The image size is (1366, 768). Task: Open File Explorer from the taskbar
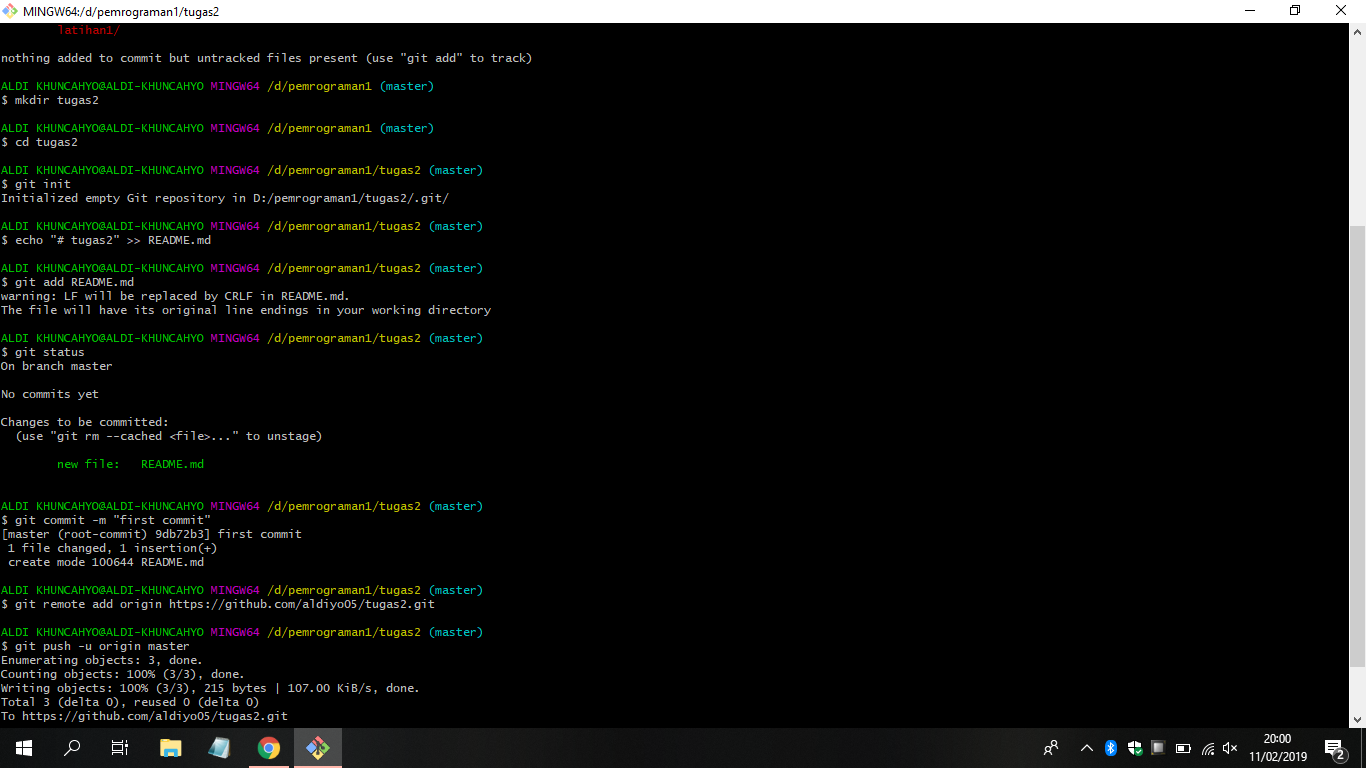170,747
